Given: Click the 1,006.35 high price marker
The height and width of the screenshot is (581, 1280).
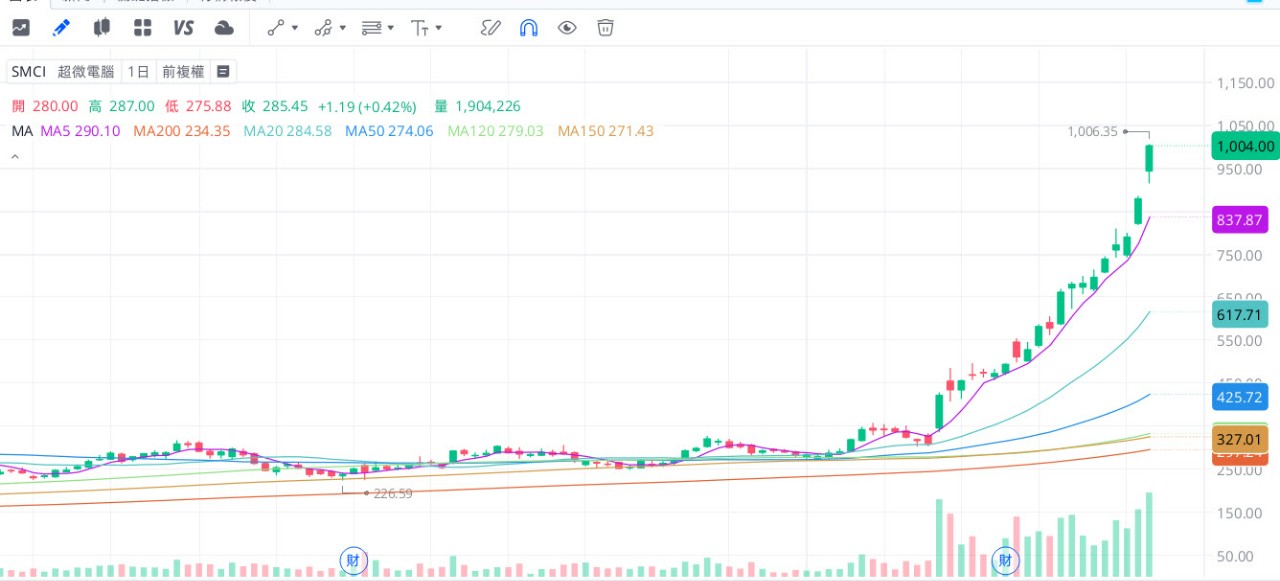Looking at the screenshot, I should point(1092,131).
